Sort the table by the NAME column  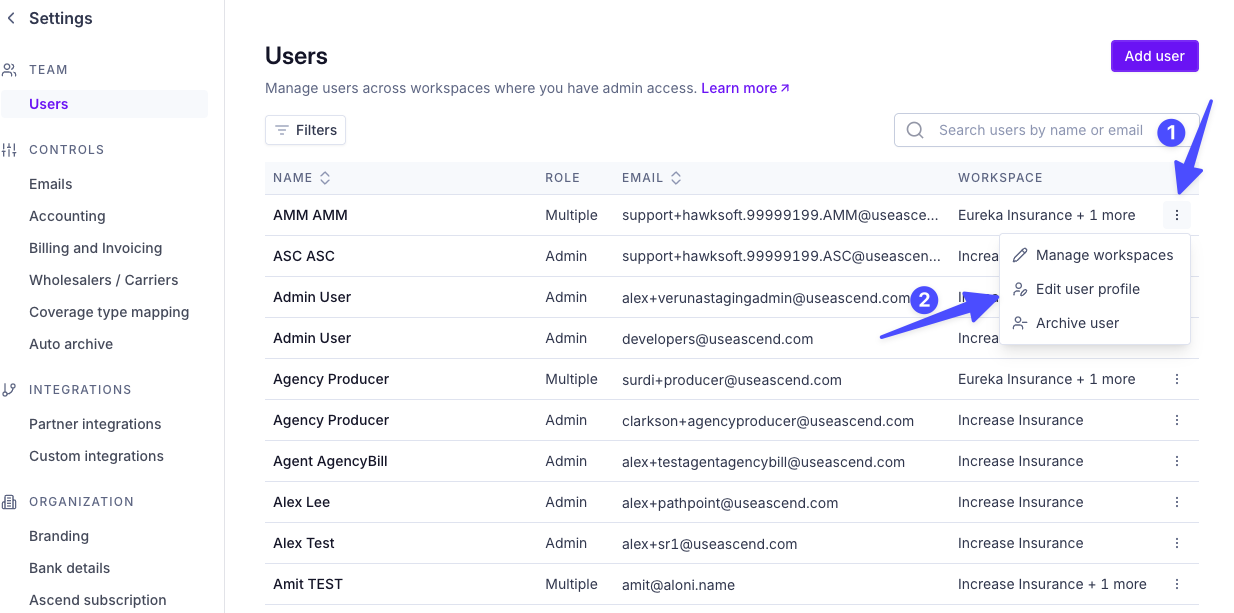tap(302, 178)
